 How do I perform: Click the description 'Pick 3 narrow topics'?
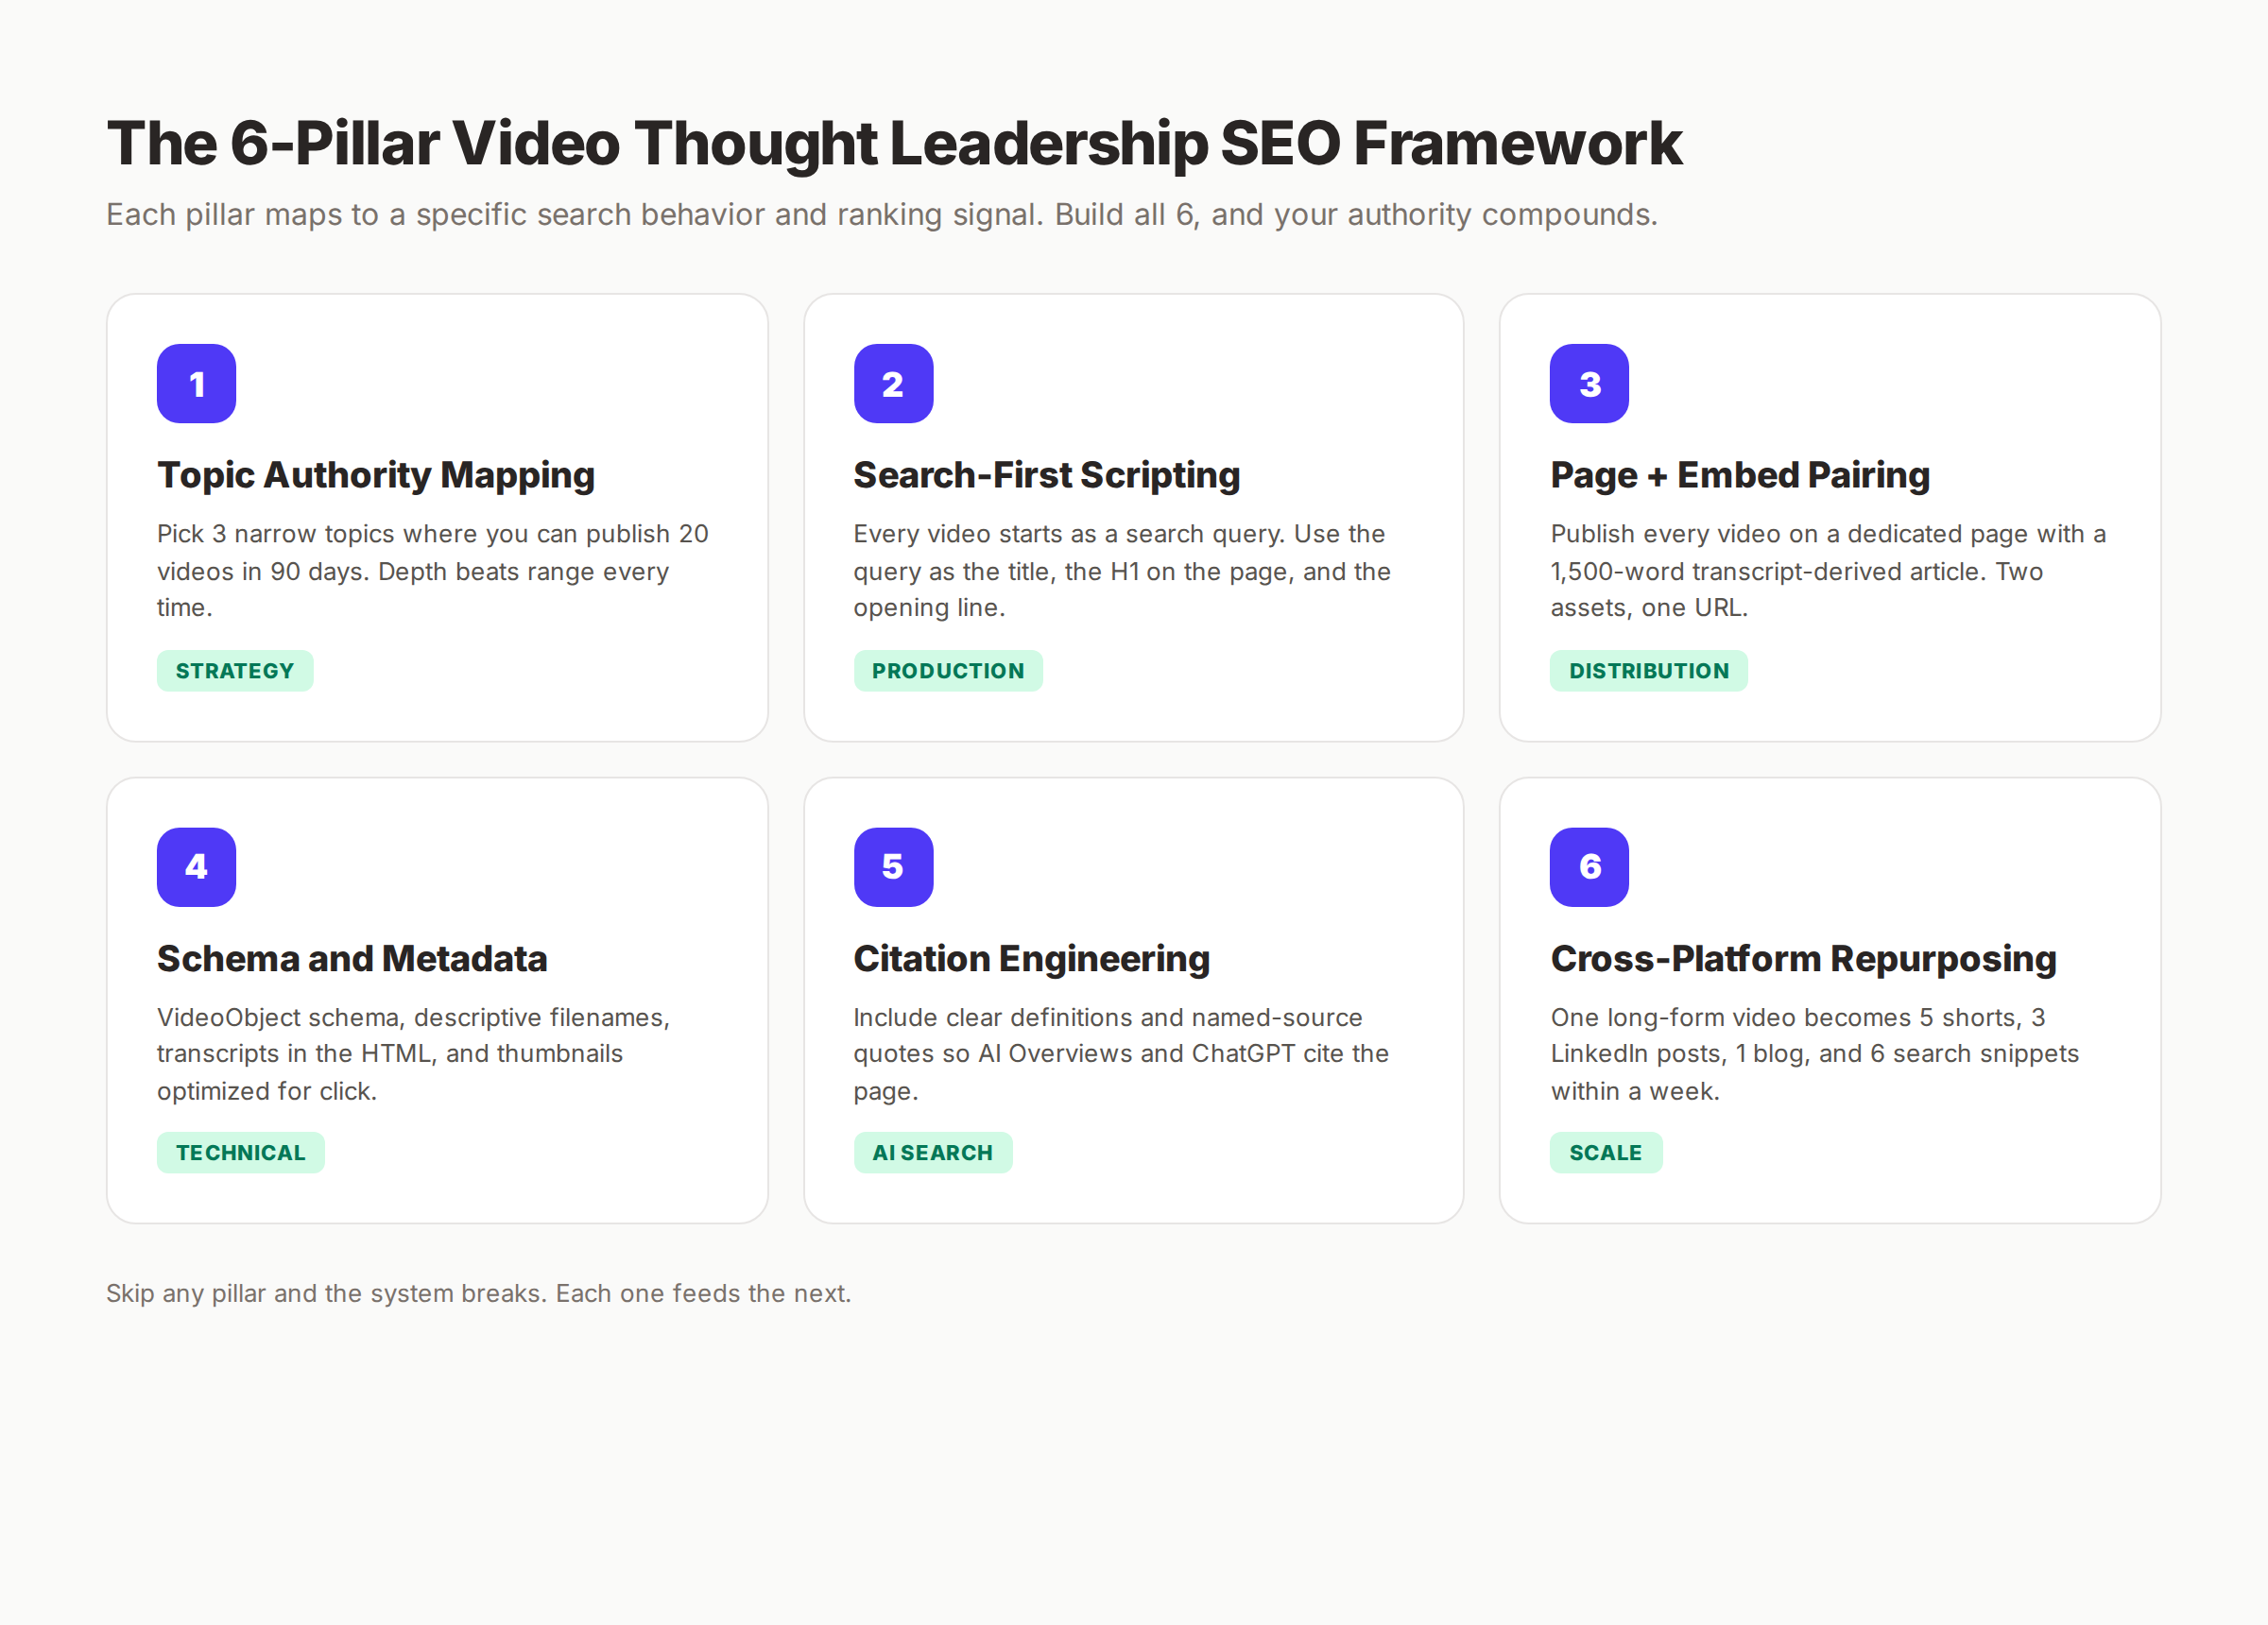(433, 571)
